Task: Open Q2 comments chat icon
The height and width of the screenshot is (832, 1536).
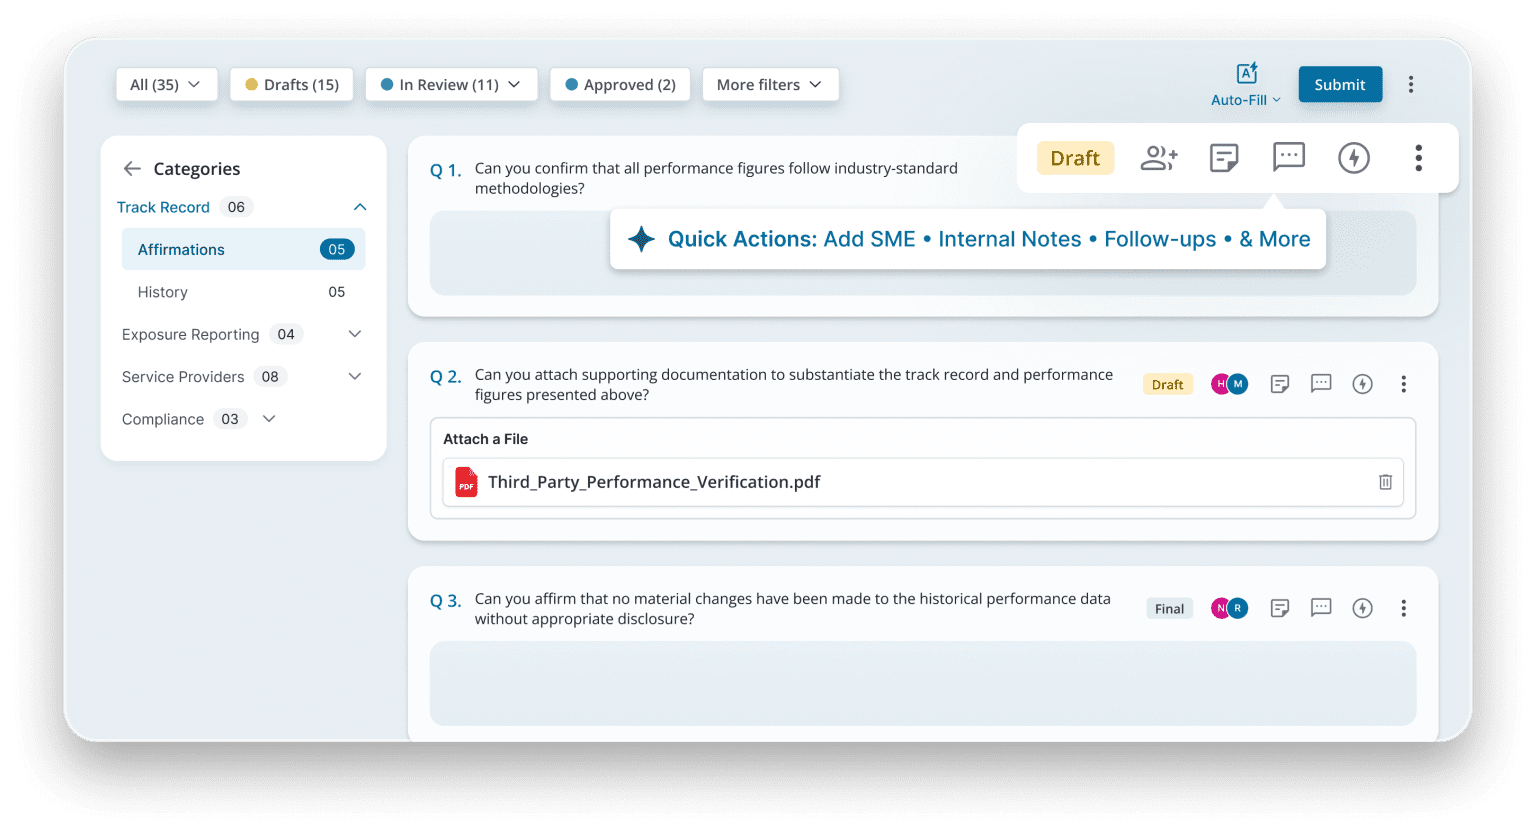Action: click(1321, 384)
